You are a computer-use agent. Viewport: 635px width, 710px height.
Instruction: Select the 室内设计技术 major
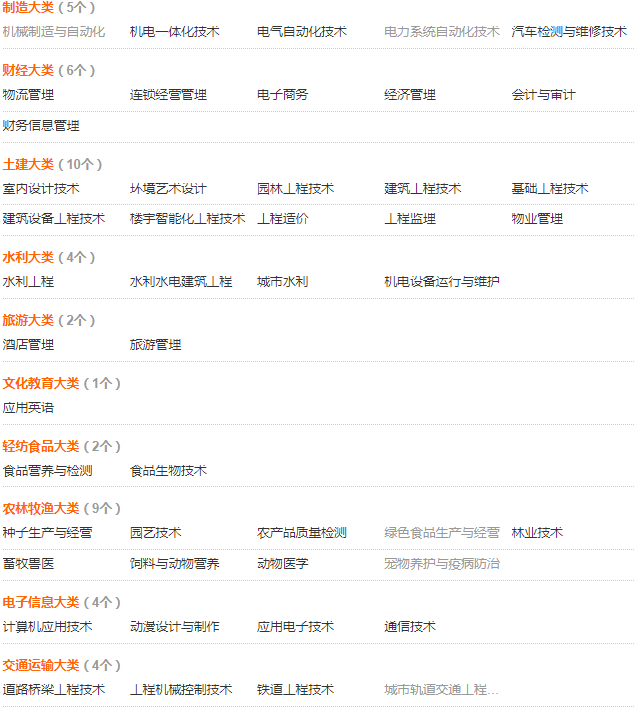click(x=41, y=189)
